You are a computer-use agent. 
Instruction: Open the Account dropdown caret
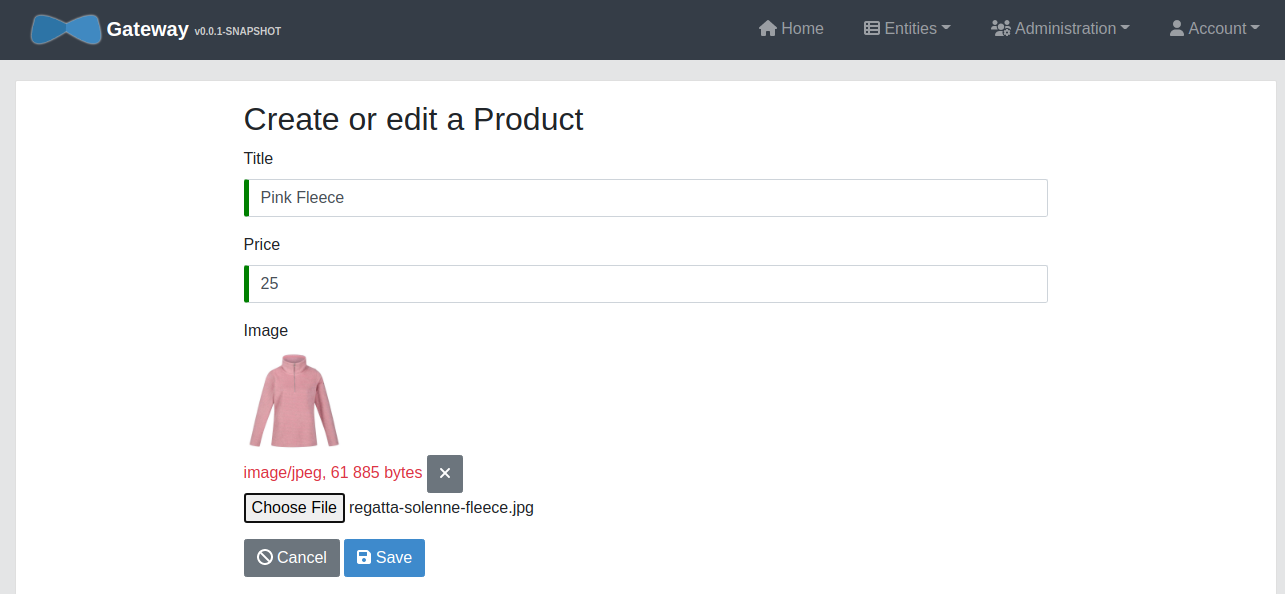click(x=1255, y=29)
